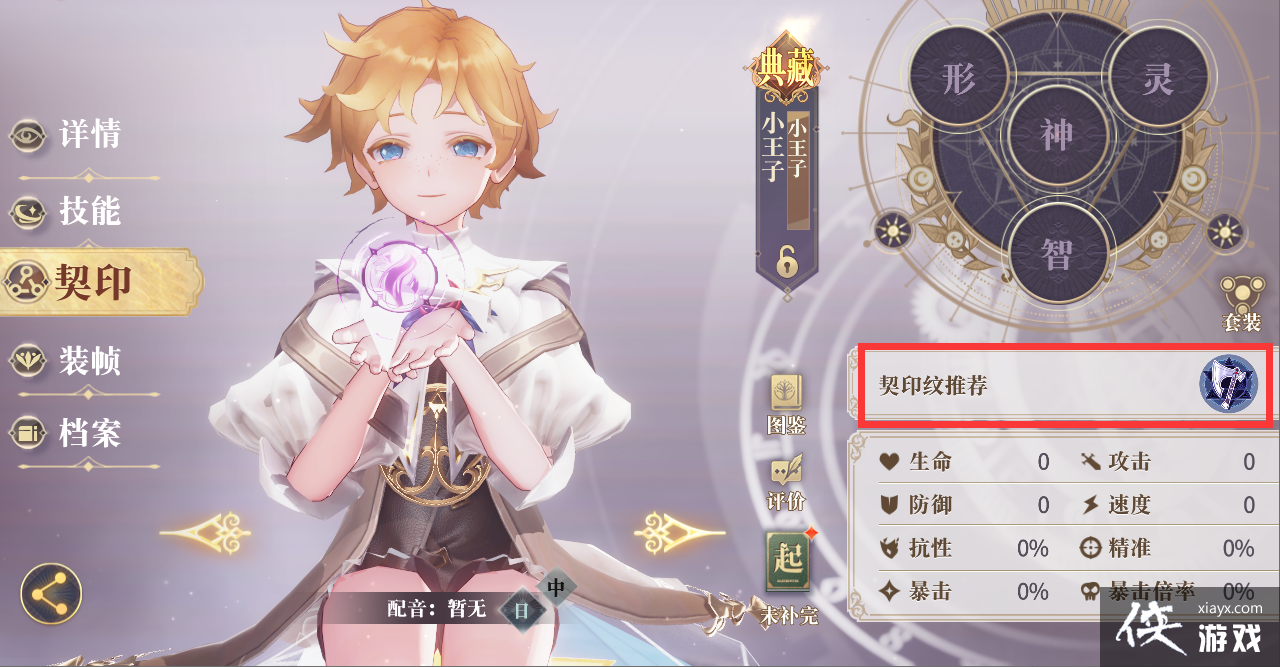Open the 图鉴 book icon
The image size is (1280, 667).
(786, 394)
